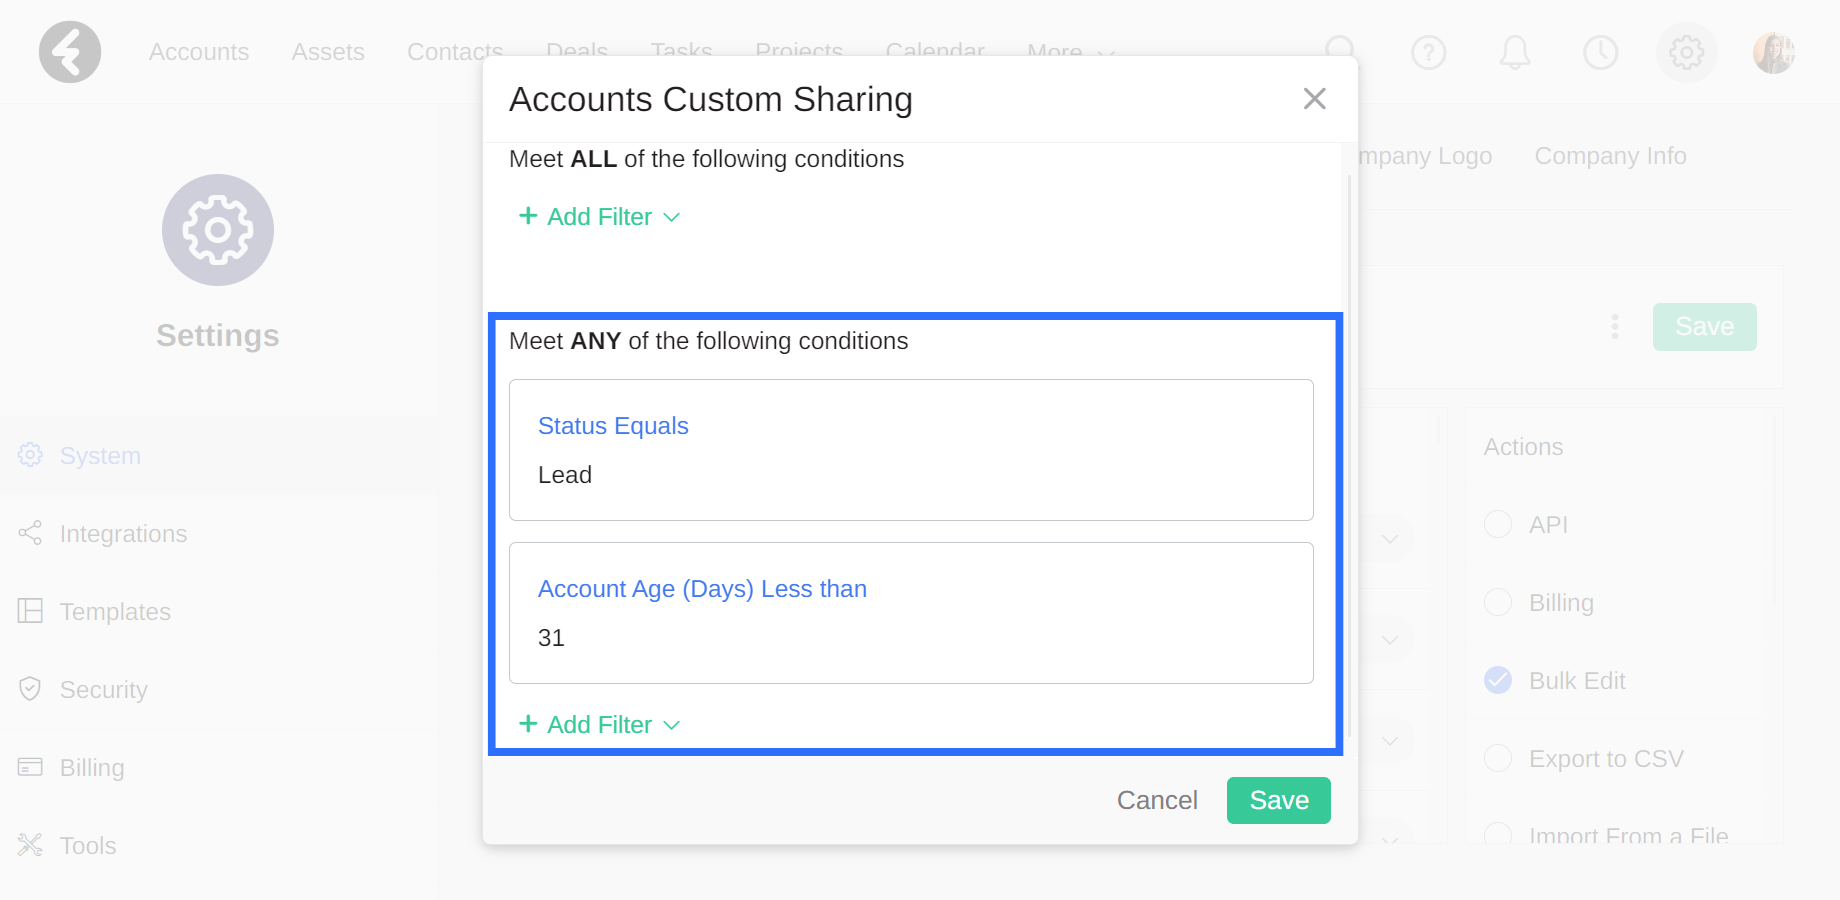
Task: Open the help question mark icon
Action: (x=1428, y=52)
